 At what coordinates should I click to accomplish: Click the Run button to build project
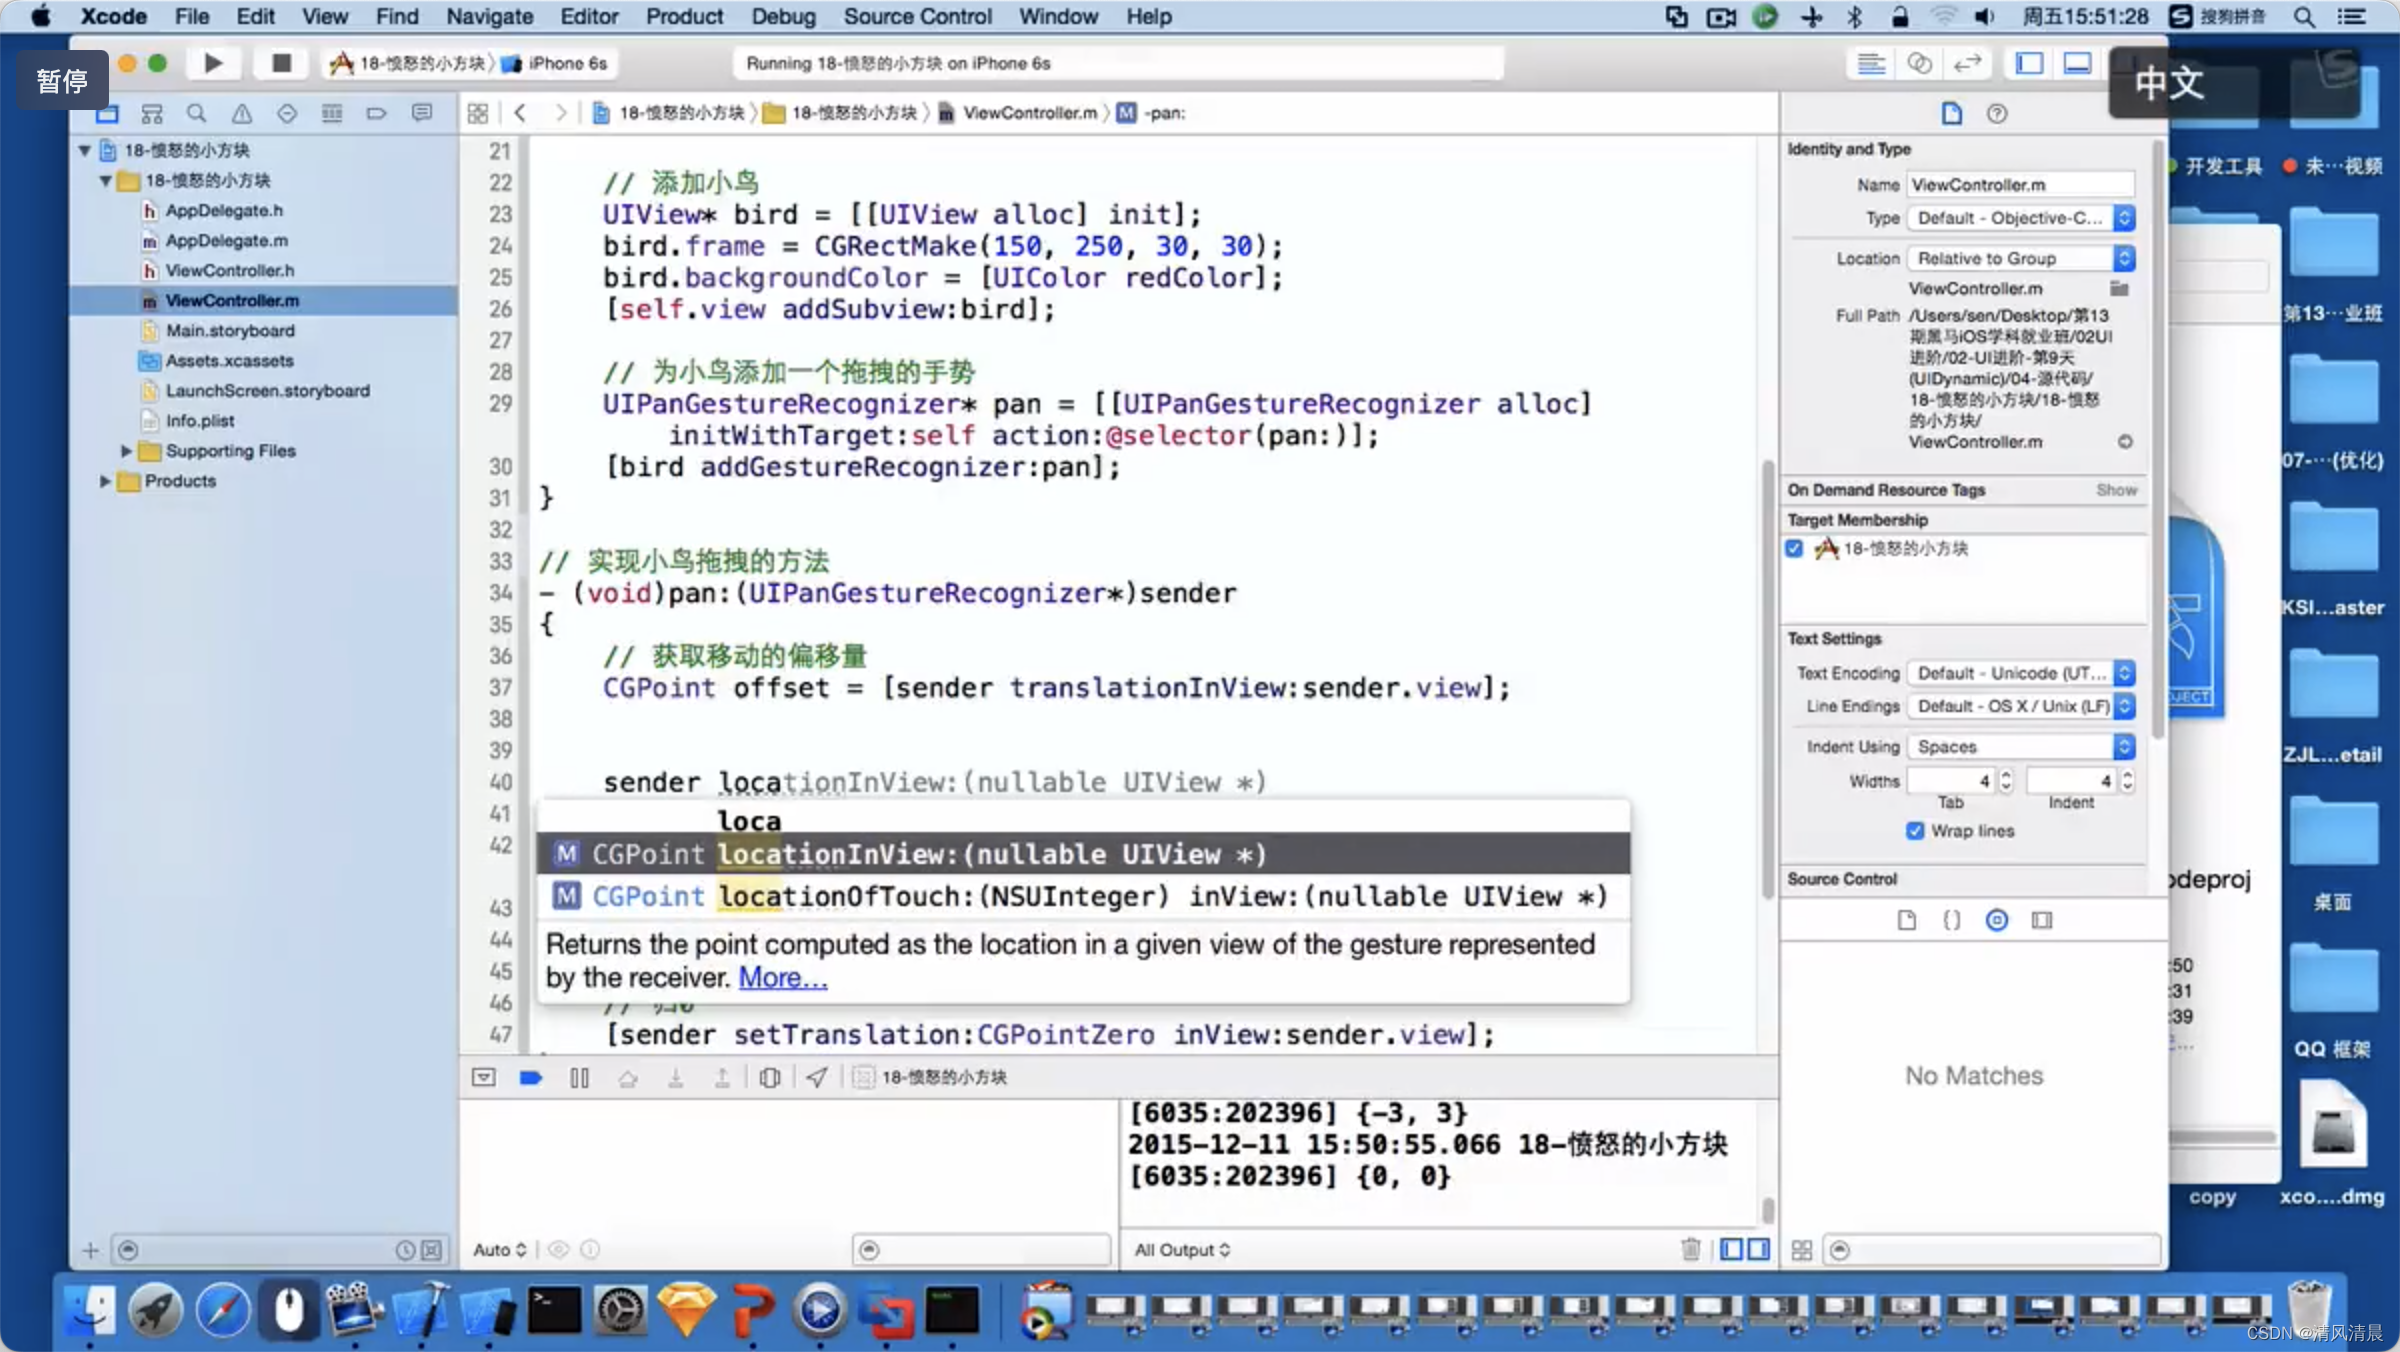(213, 63)
